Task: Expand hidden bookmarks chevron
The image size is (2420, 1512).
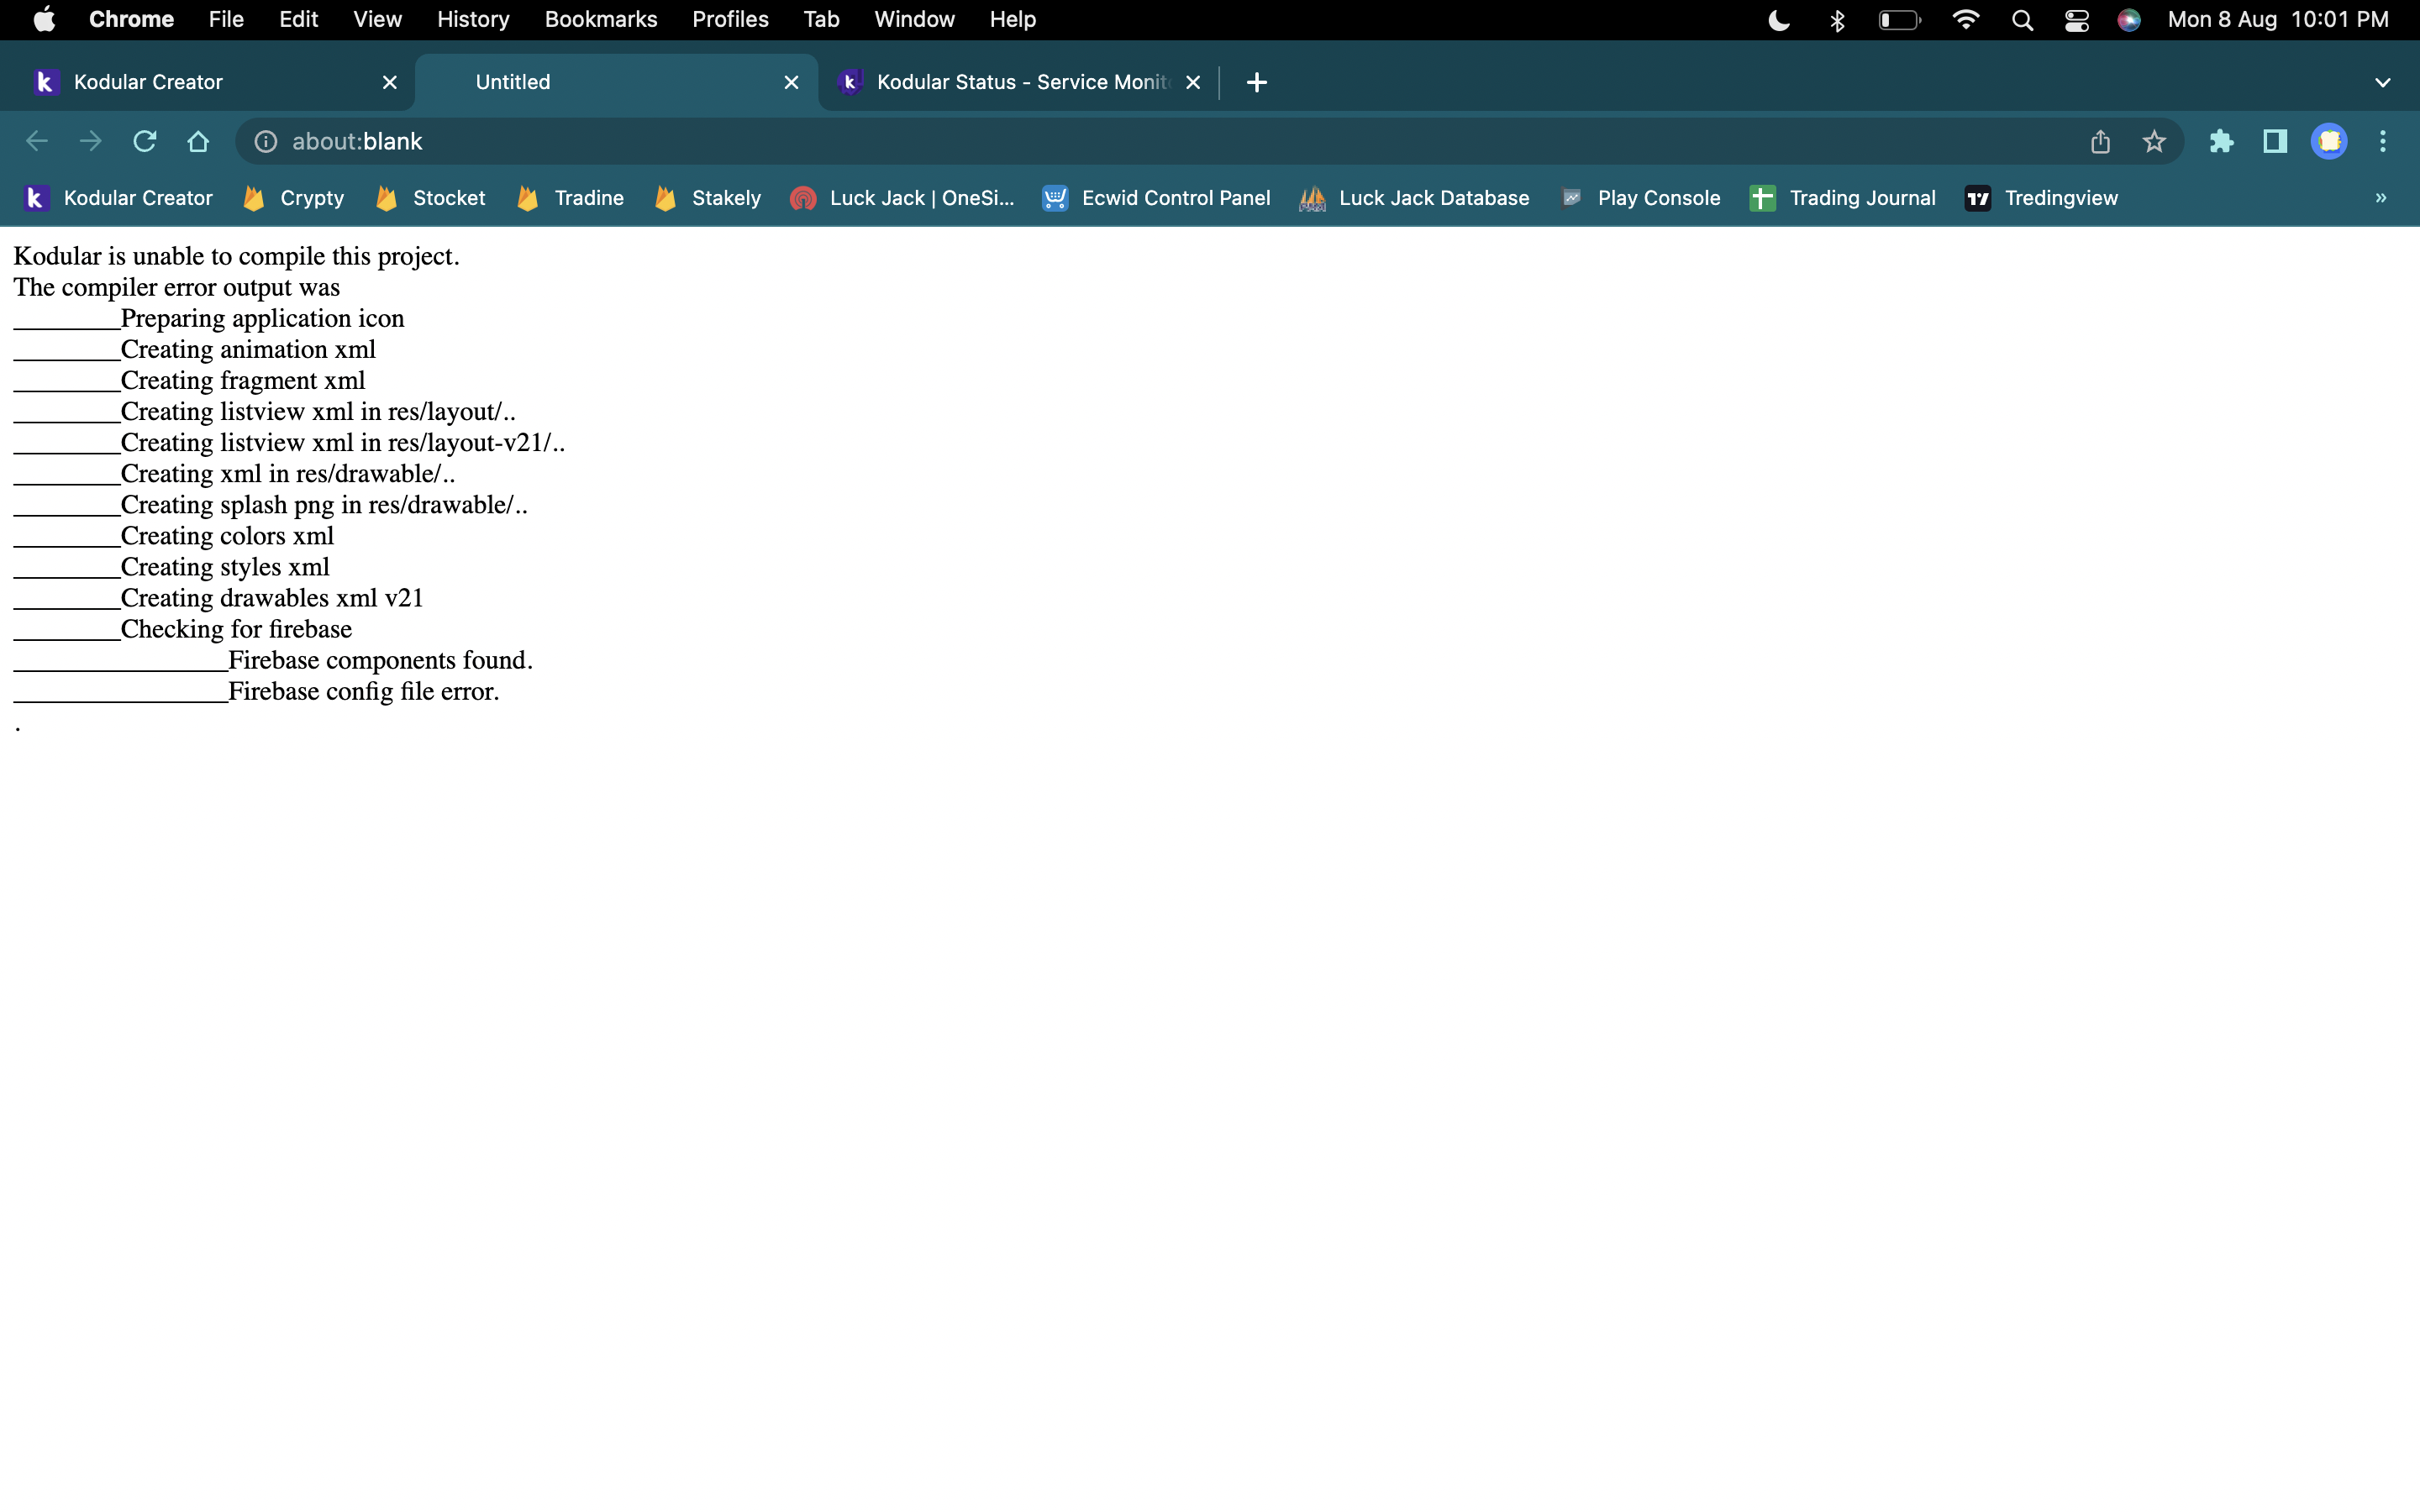Action: click(x=2381, y=198)
